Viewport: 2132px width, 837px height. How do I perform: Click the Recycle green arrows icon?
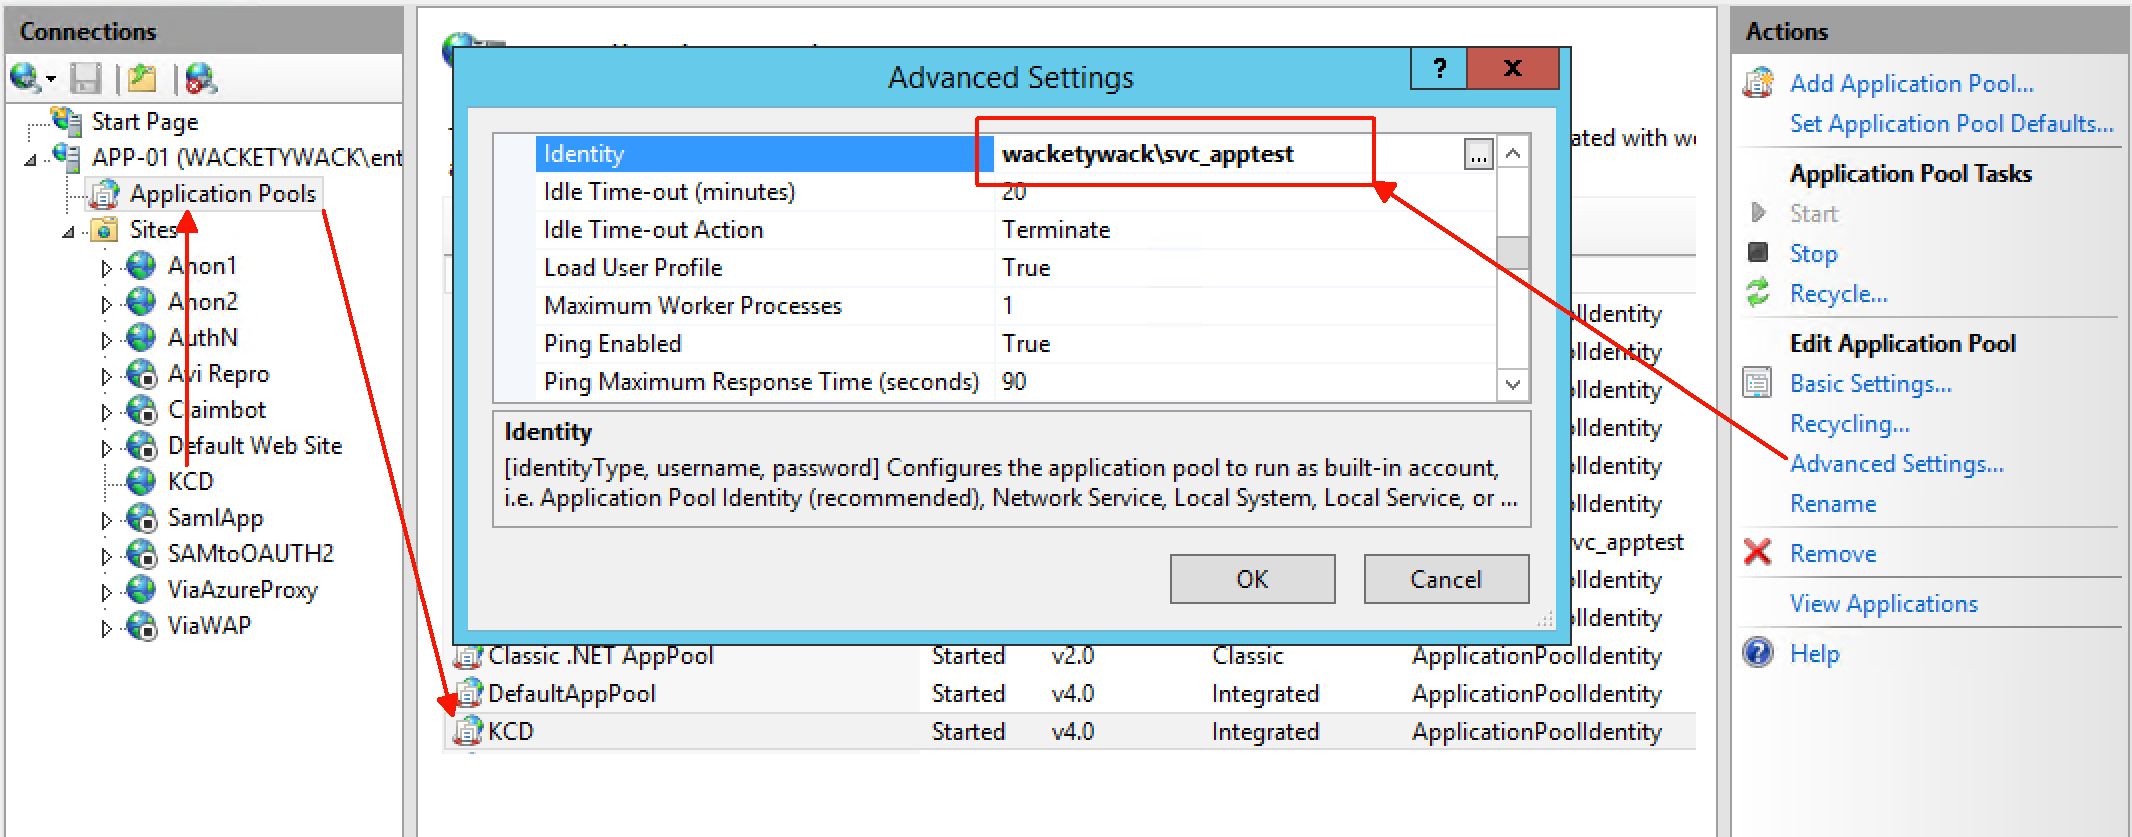(1758, 293)
